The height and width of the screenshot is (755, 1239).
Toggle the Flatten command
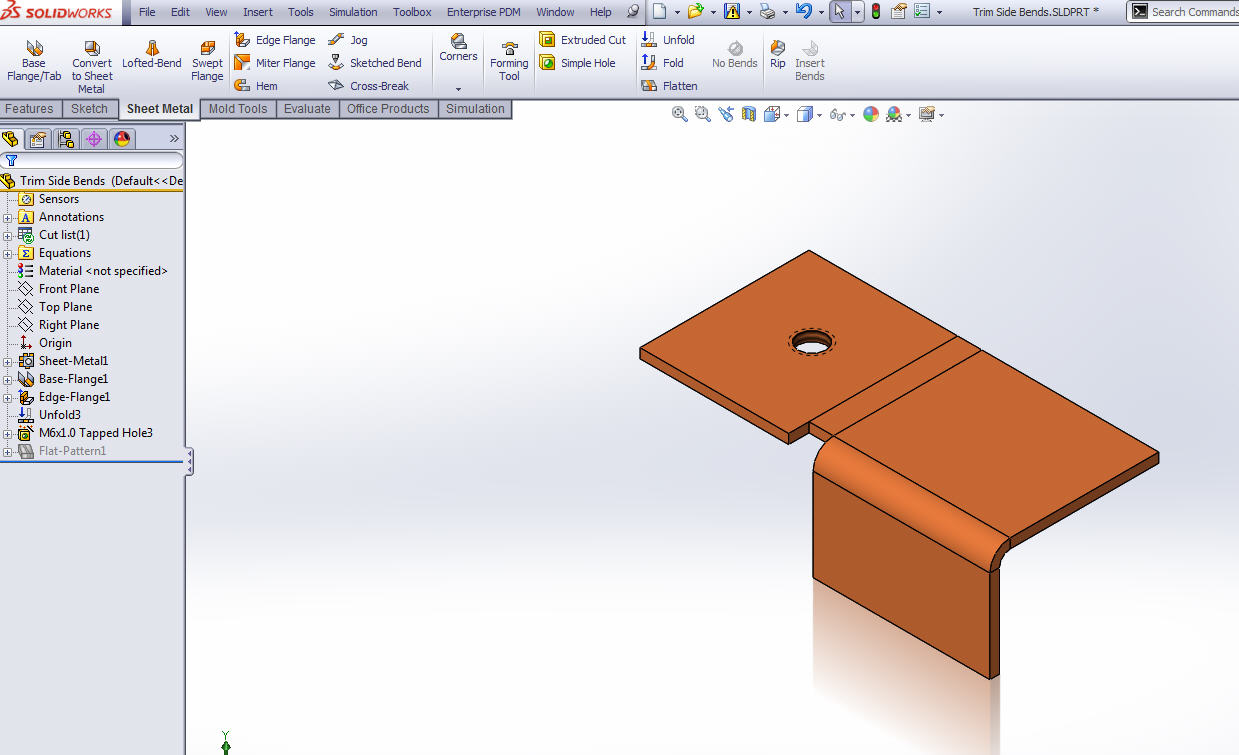point(670,86)
